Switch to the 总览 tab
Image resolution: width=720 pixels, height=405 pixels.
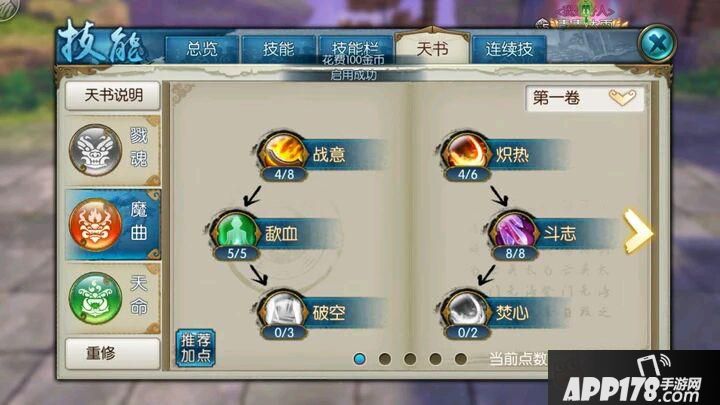(x=202, y=49)
